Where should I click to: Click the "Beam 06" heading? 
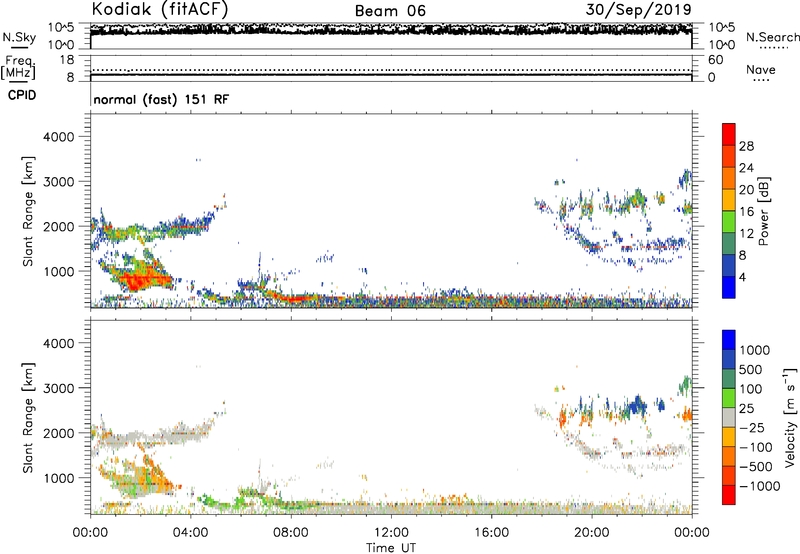(390, 11)
